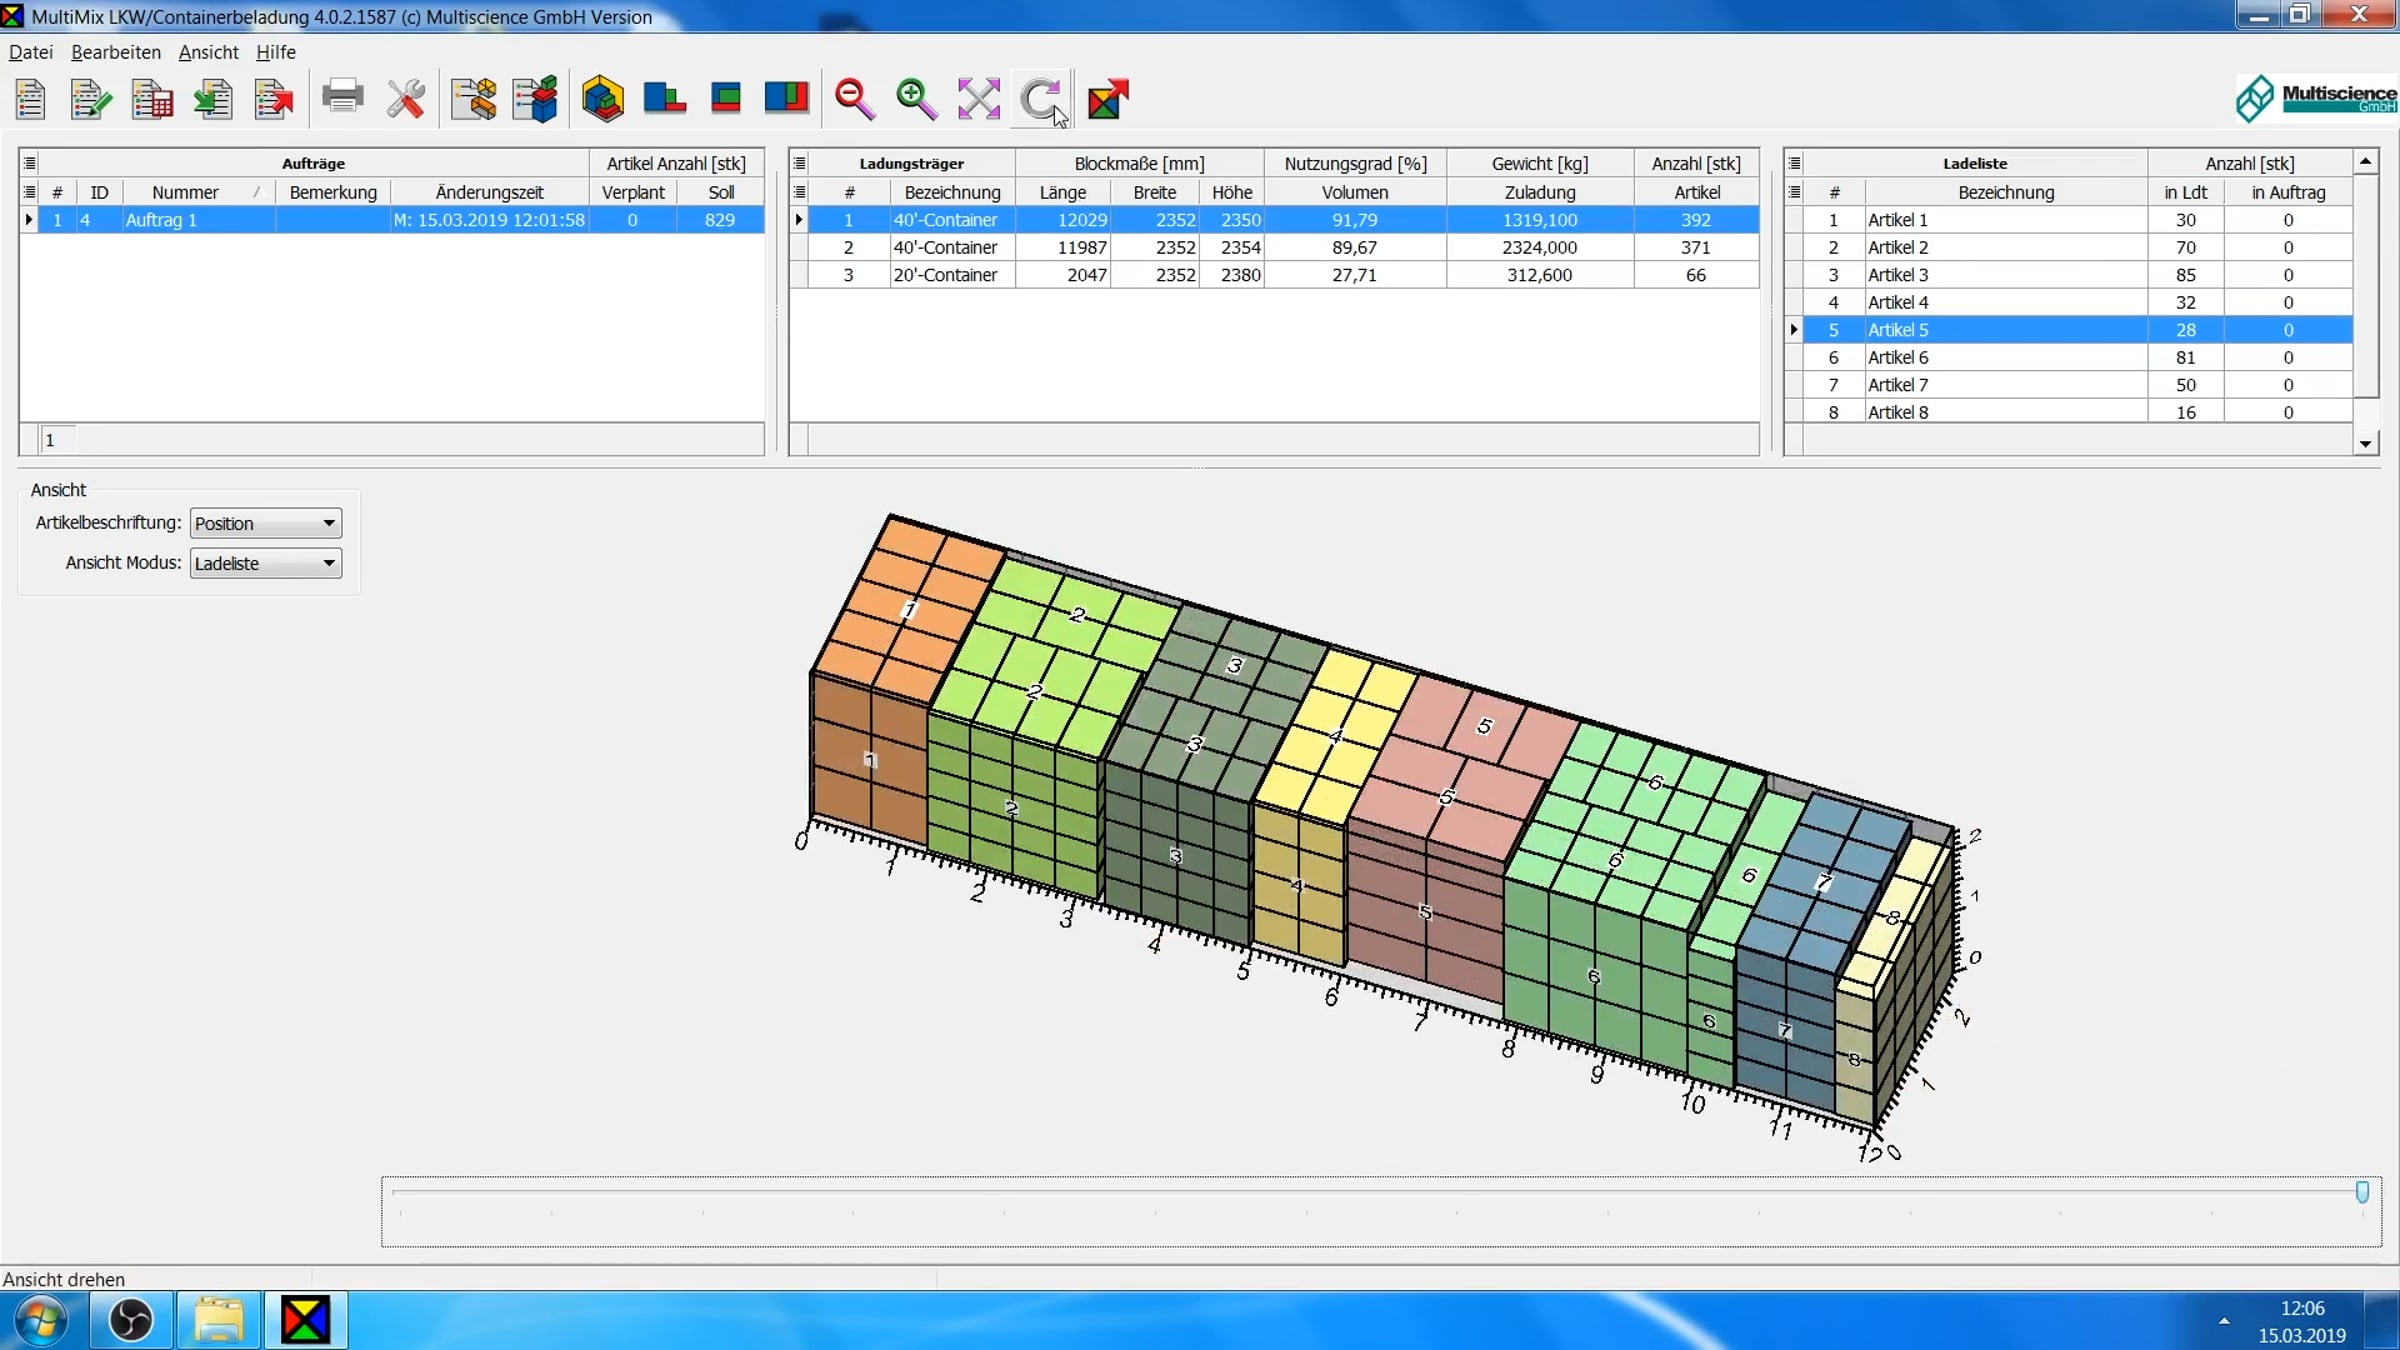
Task: Open the Bearbeiten menu
Action: 116,52
